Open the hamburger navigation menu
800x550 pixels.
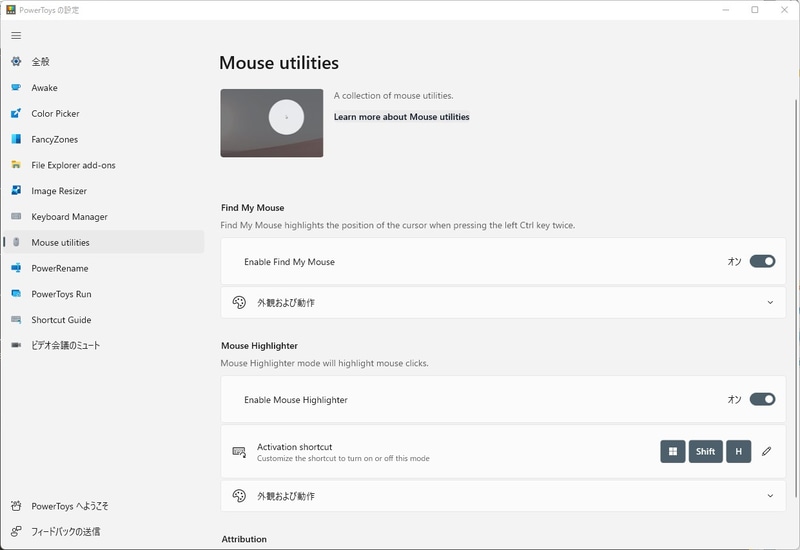[16, 35]
